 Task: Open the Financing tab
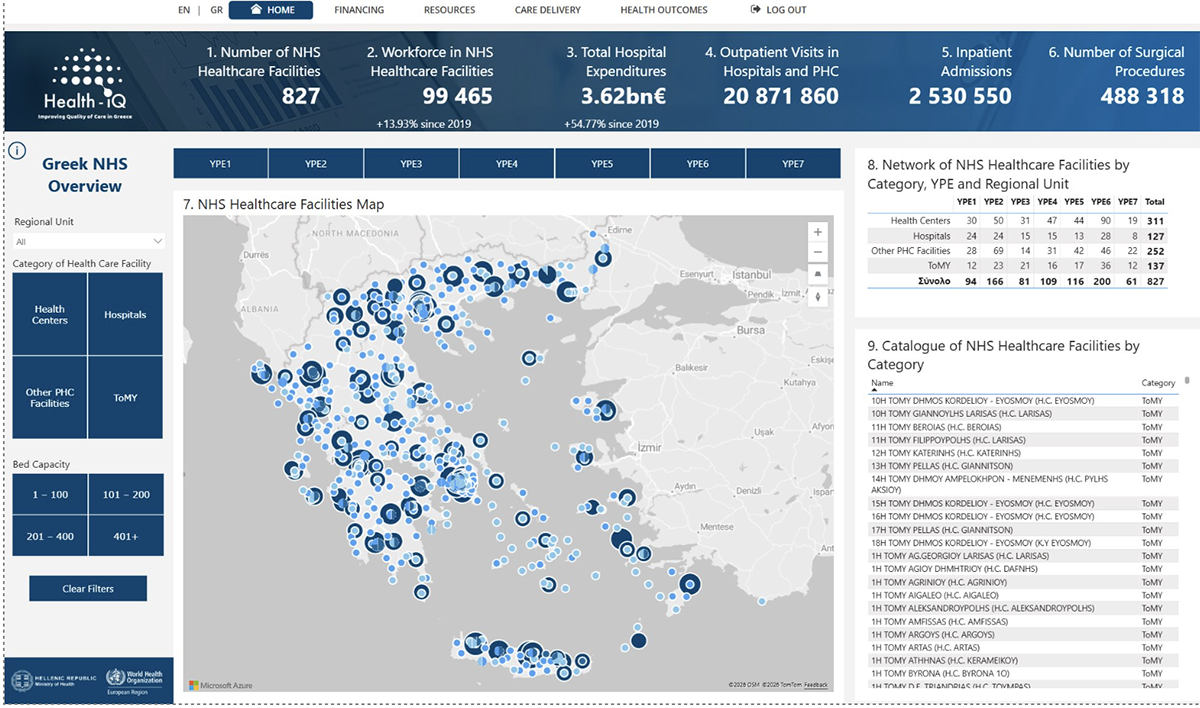[359, 10]
